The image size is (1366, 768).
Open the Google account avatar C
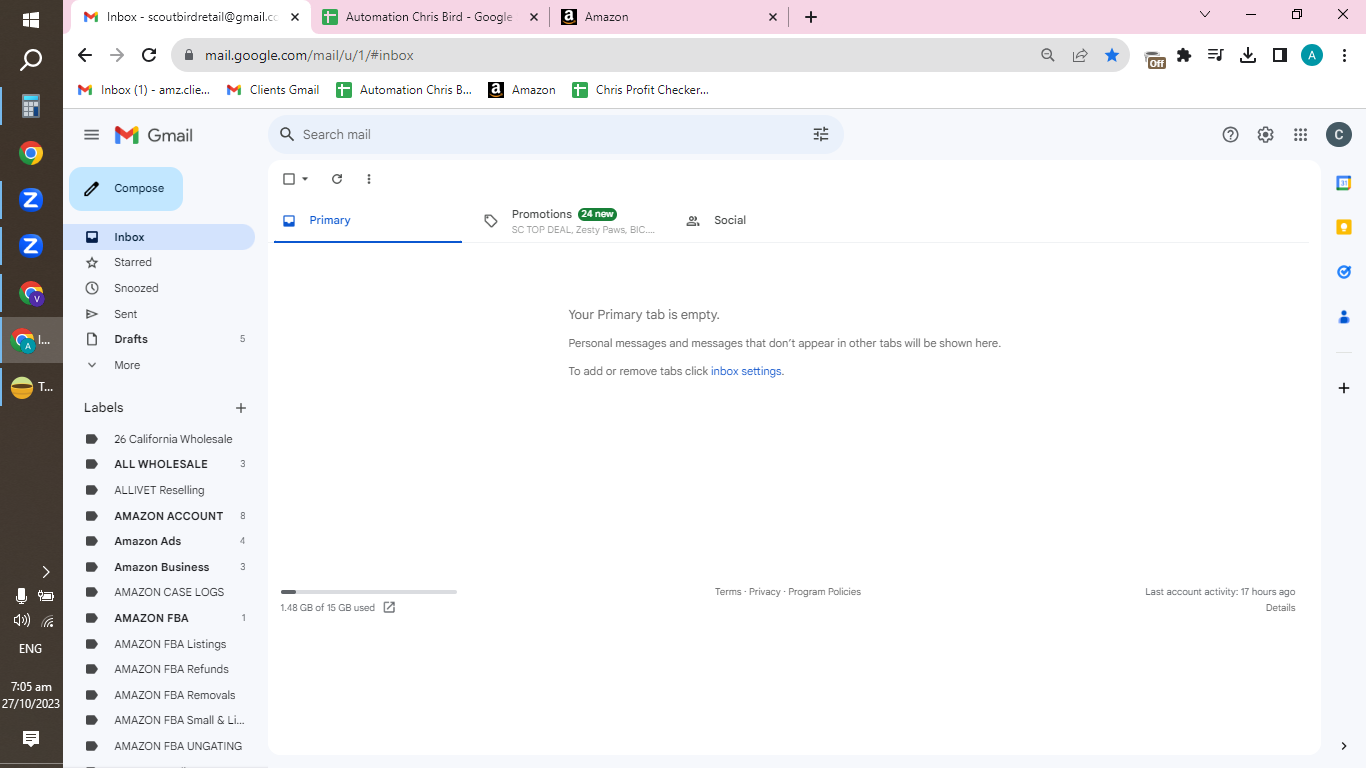[x=1339, y=135]
